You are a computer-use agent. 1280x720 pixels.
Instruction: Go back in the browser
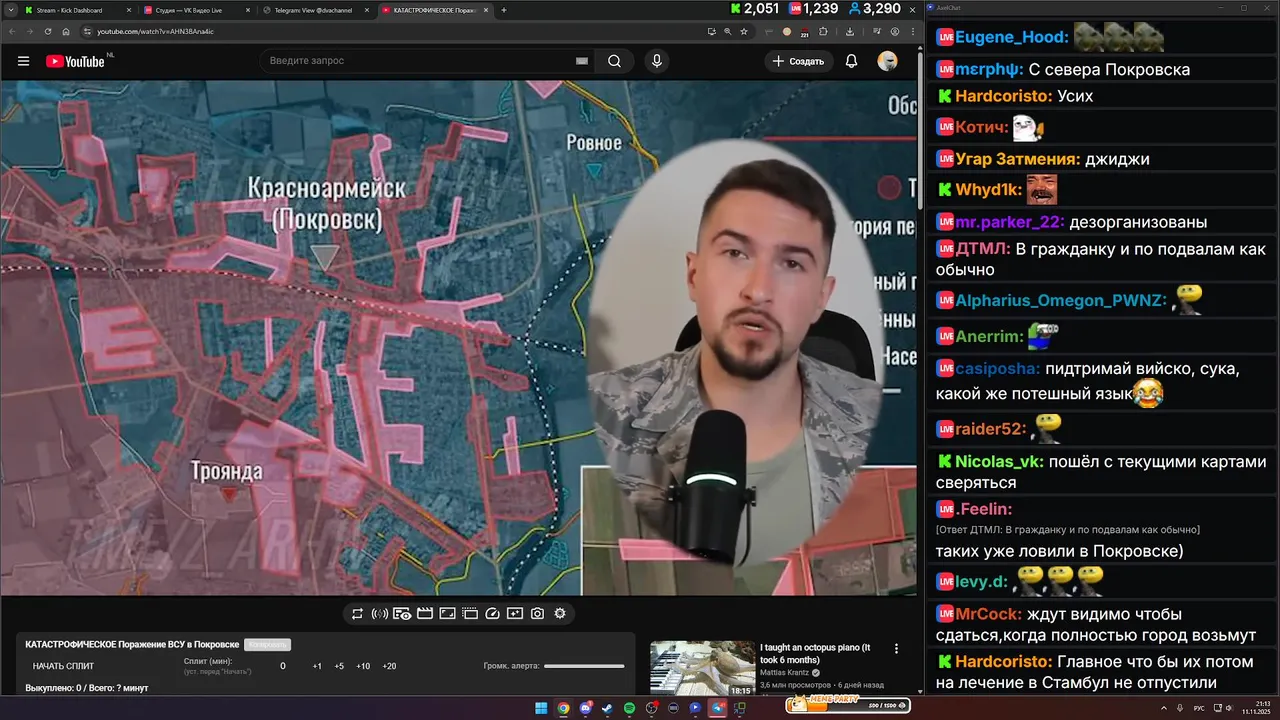pyautogui.click(x=13, y=31)
